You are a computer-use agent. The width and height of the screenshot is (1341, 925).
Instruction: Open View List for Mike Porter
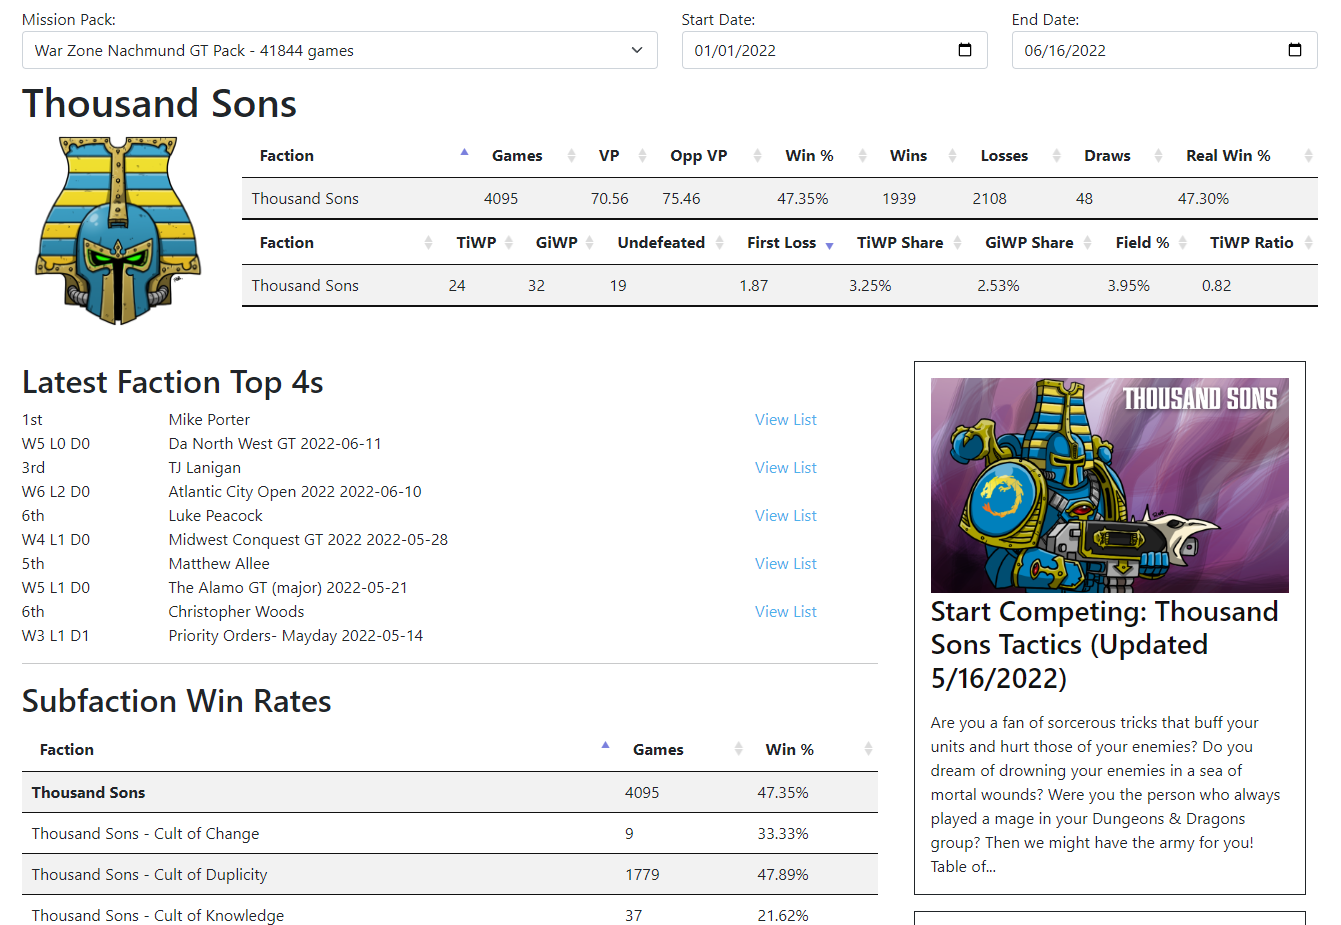[785, 420]
